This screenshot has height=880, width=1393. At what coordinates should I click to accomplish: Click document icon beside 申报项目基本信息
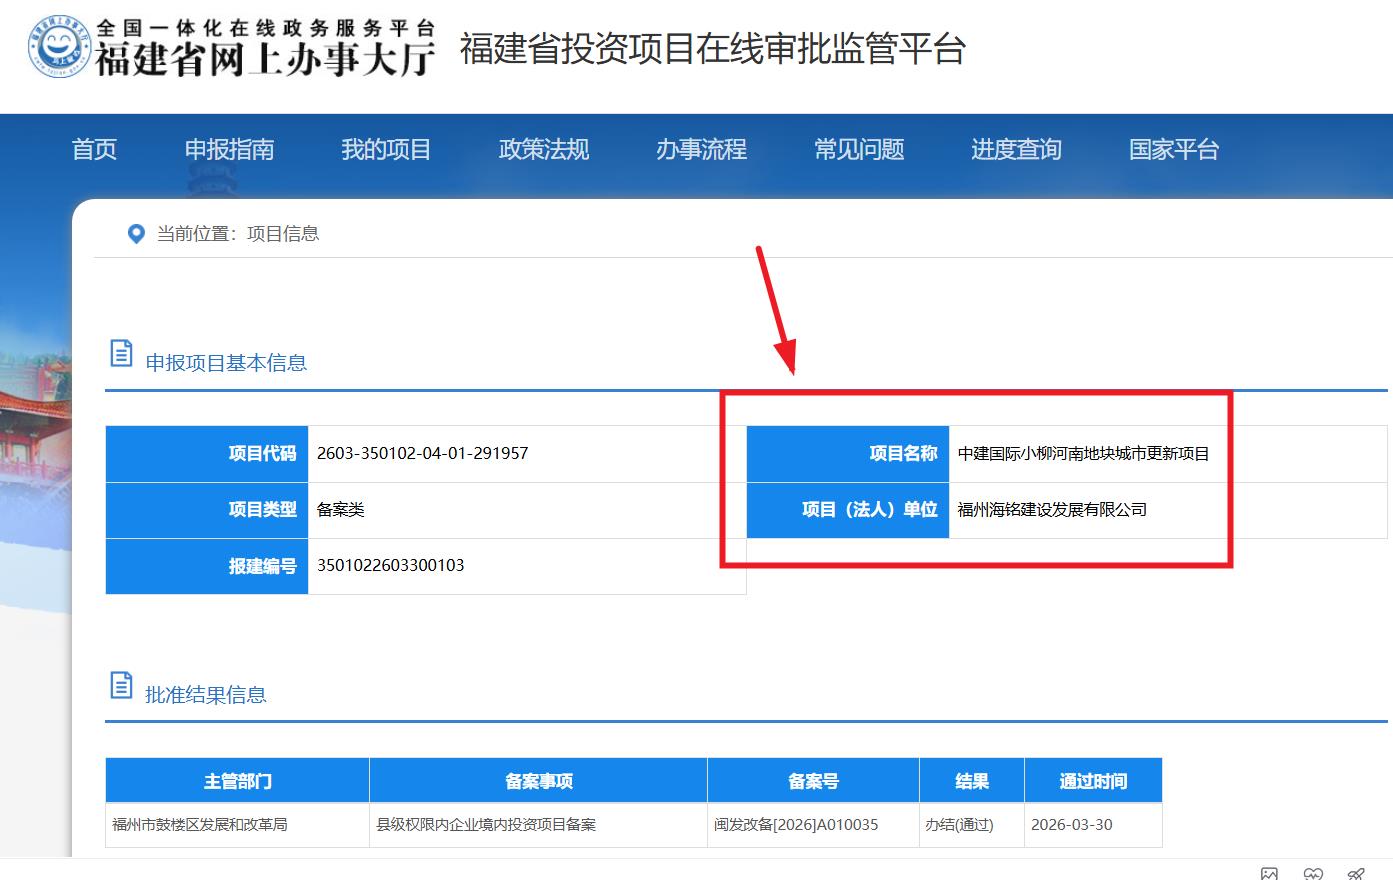point(121,353)
